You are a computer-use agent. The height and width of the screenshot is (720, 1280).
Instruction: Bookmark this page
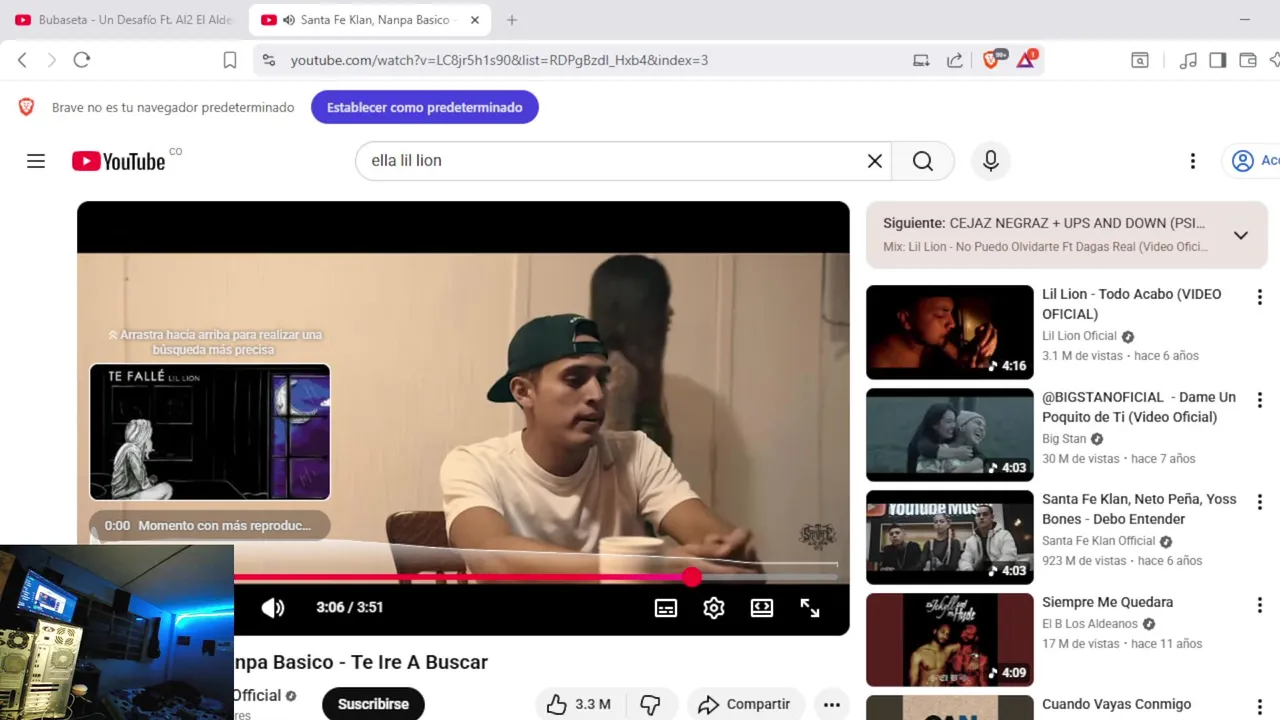point(229,60)
